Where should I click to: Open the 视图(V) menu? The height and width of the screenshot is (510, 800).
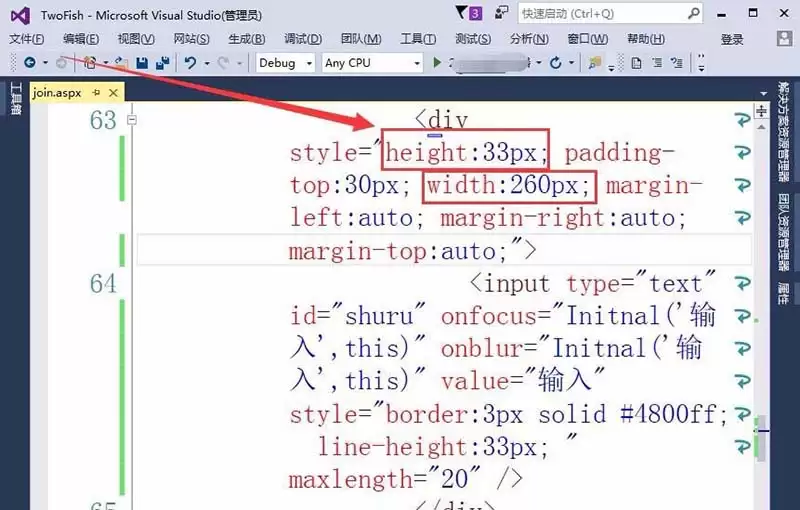click(x=136, y=39)
